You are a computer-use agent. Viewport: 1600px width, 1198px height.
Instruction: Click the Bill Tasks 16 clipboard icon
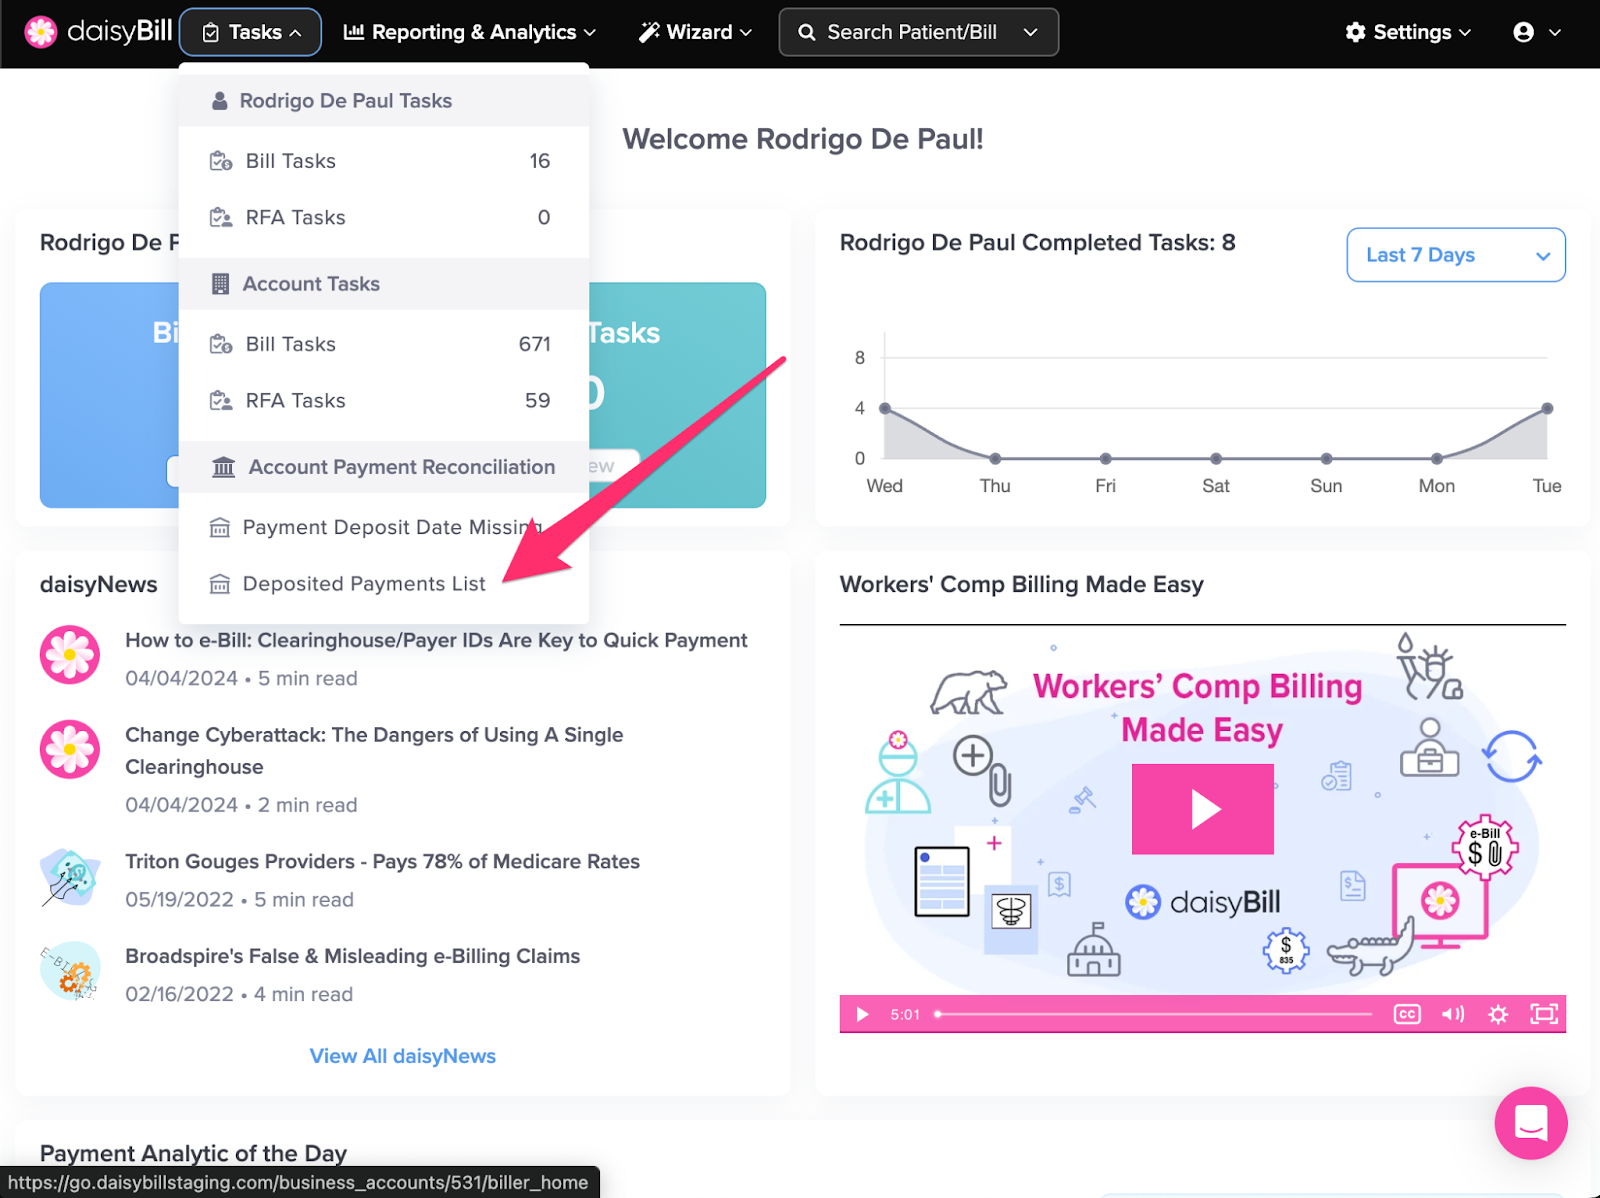pos(221,161)
